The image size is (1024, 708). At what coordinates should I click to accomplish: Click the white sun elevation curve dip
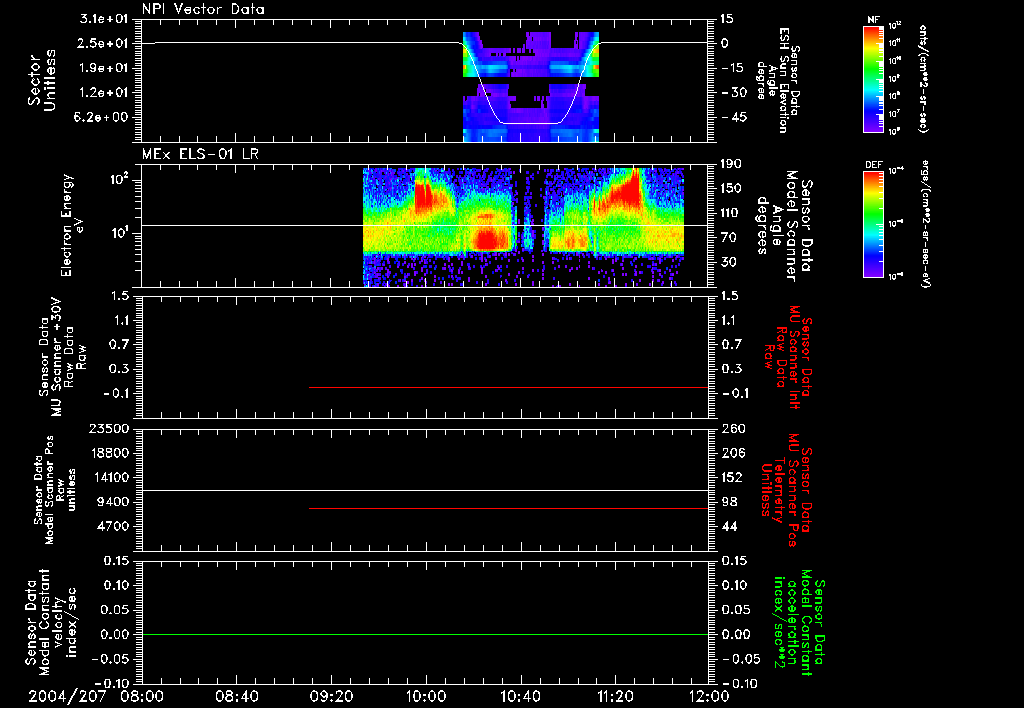click(x=530, y=123)
